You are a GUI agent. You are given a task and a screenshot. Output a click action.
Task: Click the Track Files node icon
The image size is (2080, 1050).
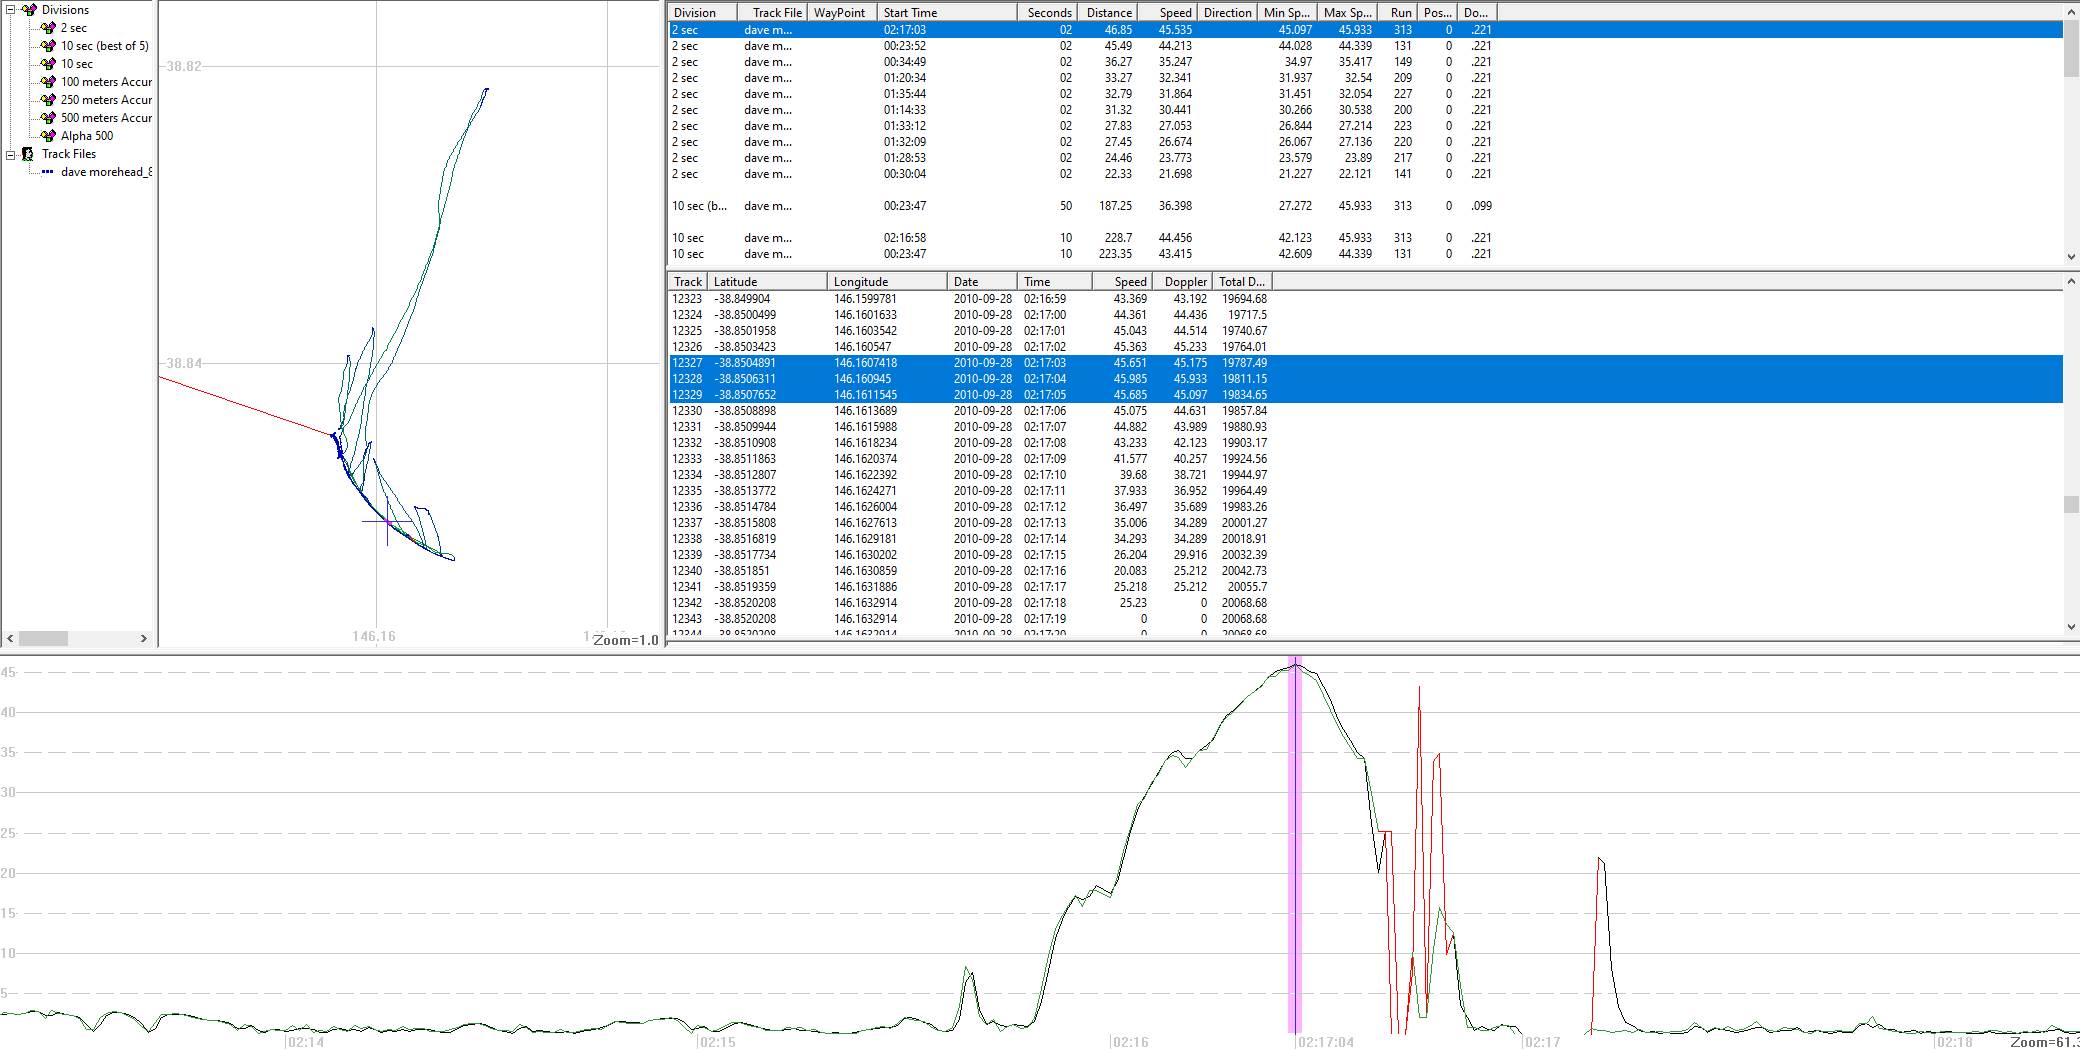click(x=29, y=154)
